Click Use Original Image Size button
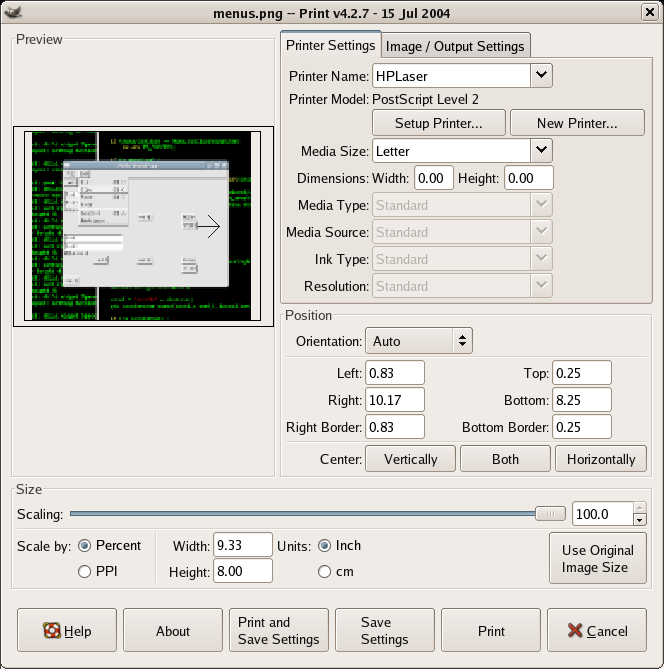Screen dimensions: 664x669 [x=597, y=558]
